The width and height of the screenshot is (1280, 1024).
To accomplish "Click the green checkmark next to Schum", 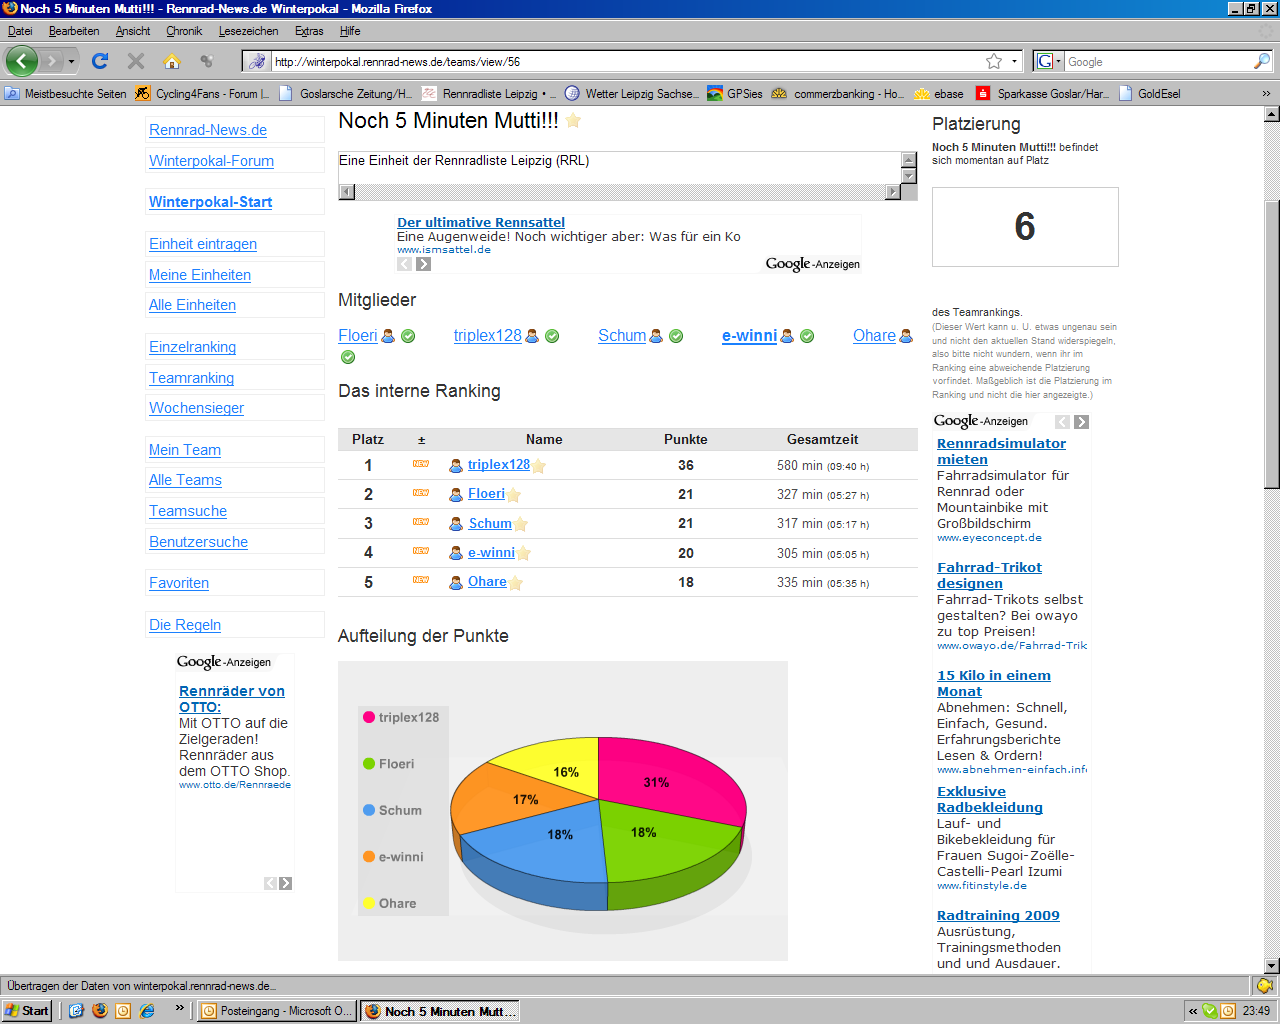I will coord(676,336).
